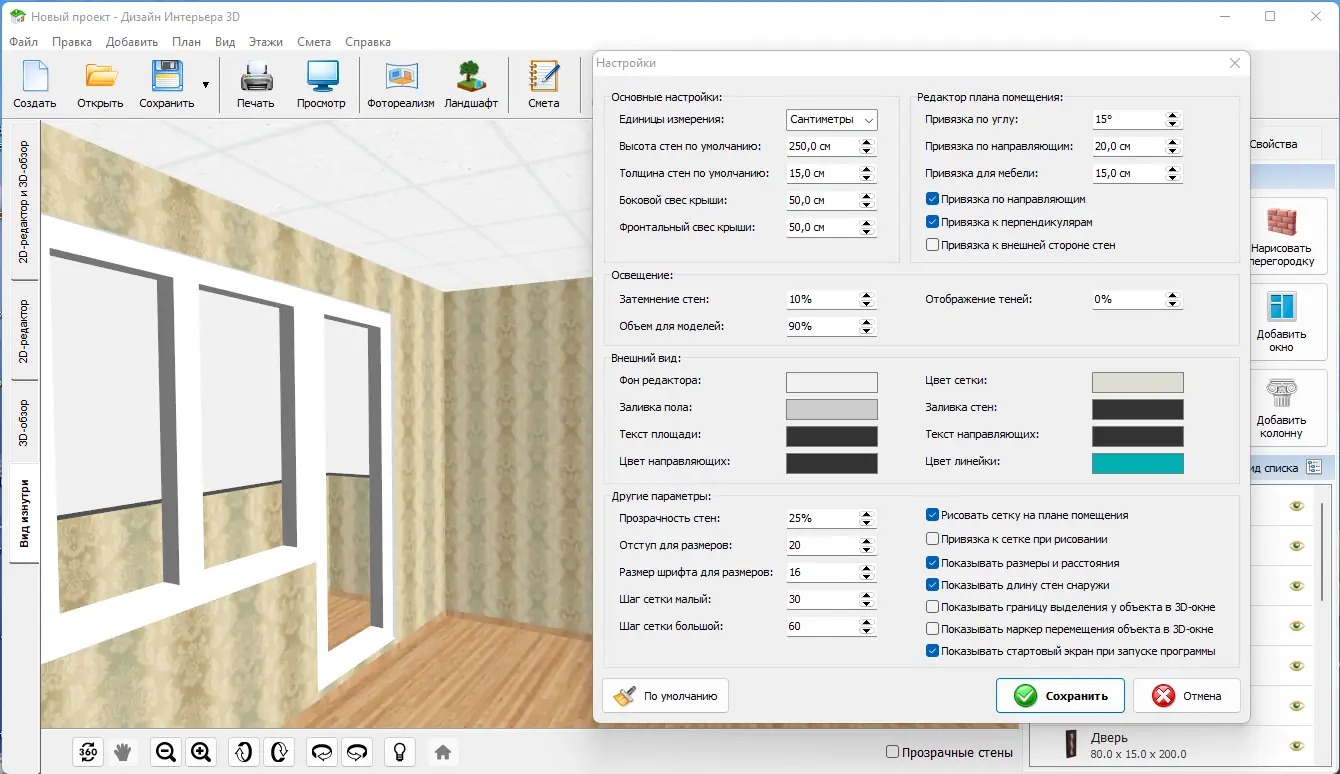Screen dimensions: 1340x774
Task: Disable Показывать стартовый экран при запуске
Action: pos(933,651)
